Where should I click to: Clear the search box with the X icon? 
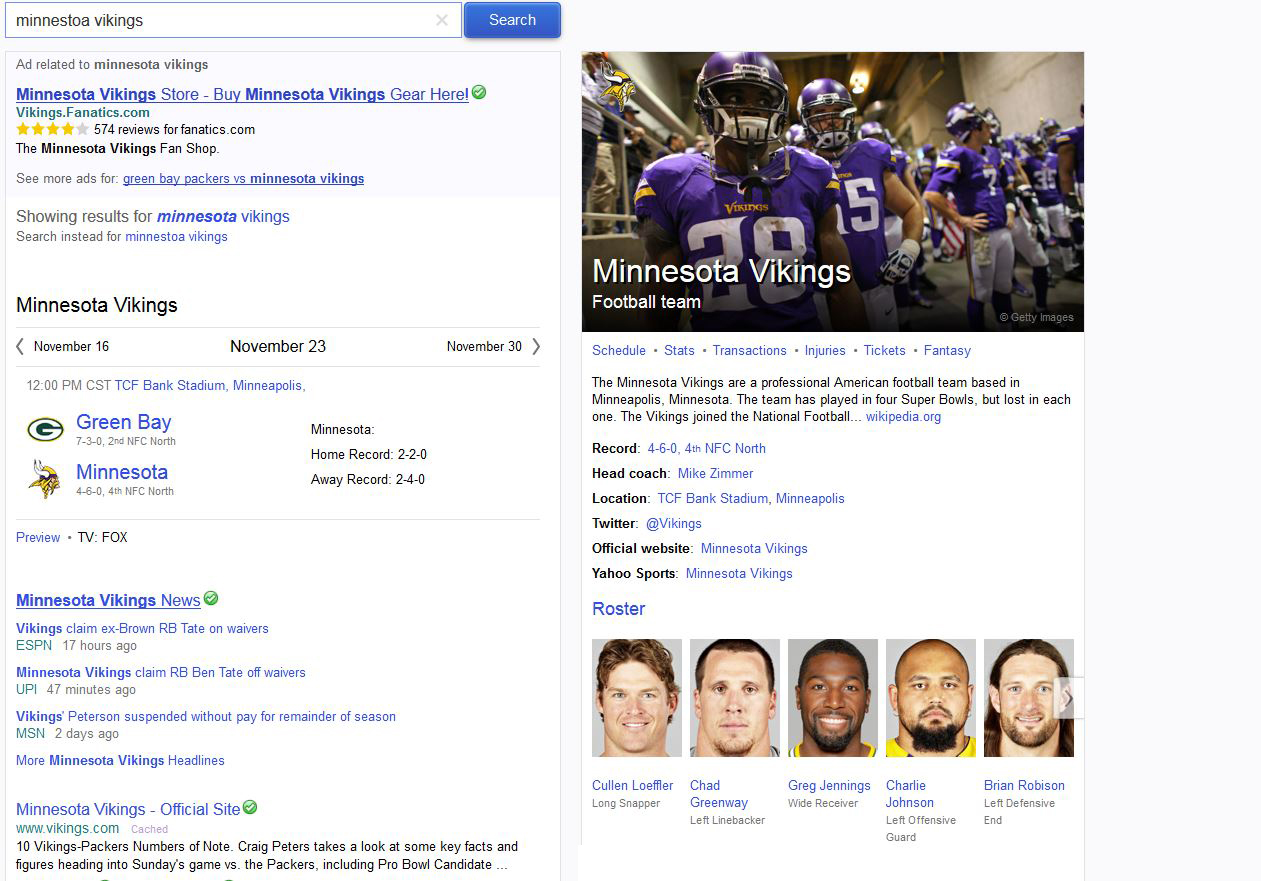[x=442, y=20]
